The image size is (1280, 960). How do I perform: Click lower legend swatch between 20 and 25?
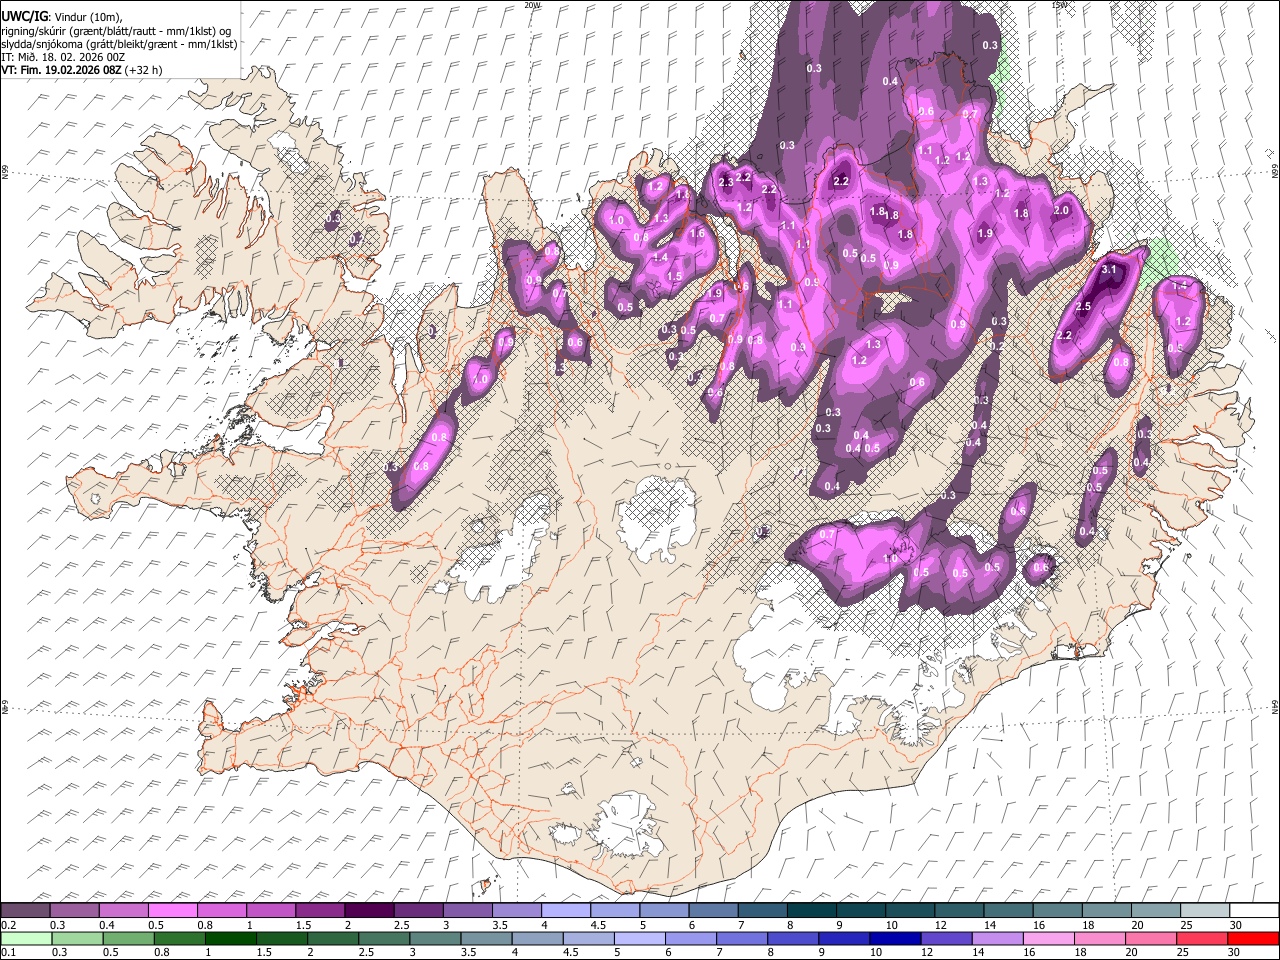click(1152, 938)
